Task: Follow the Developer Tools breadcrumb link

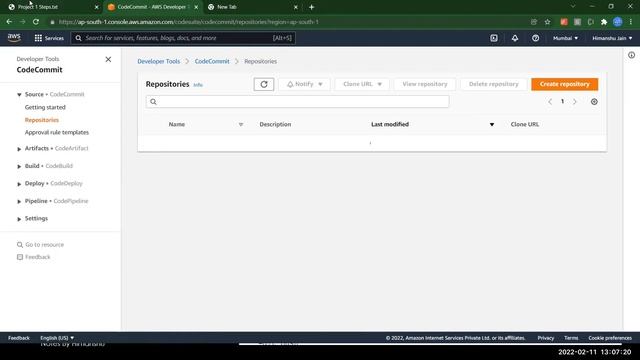Action: pos(158,61)
